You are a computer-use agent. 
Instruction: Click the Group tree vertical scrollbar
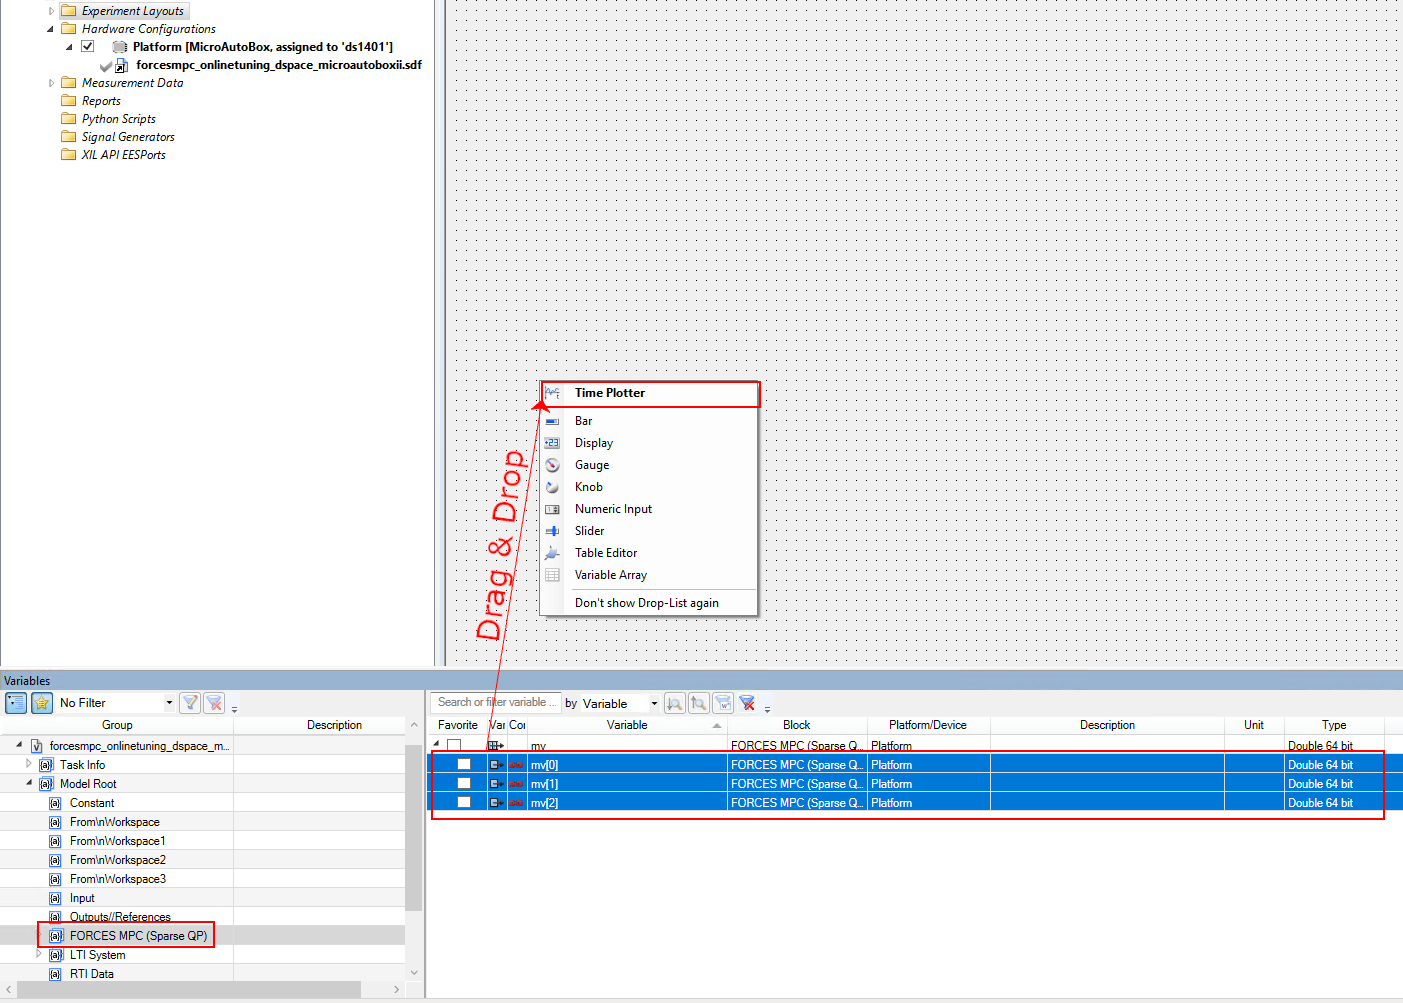point(414,830)
